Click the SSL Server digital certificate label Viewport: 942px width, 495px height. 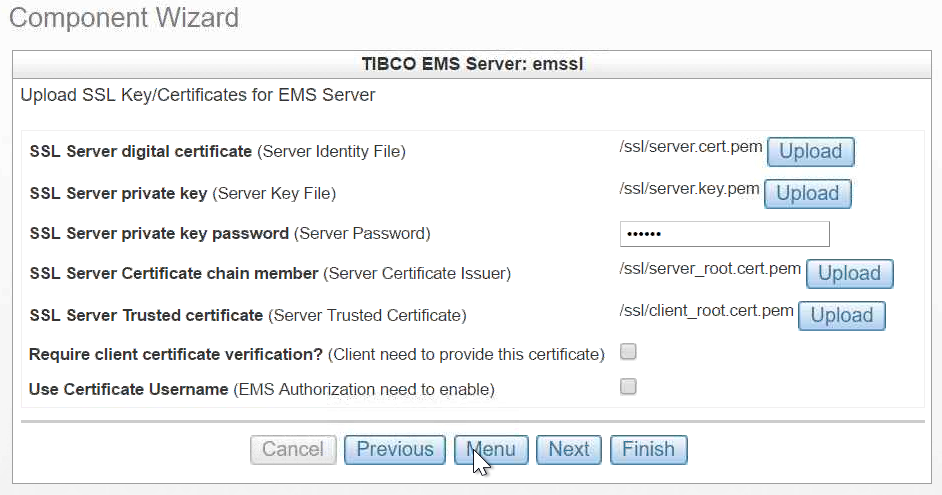(x=141, y=152)
